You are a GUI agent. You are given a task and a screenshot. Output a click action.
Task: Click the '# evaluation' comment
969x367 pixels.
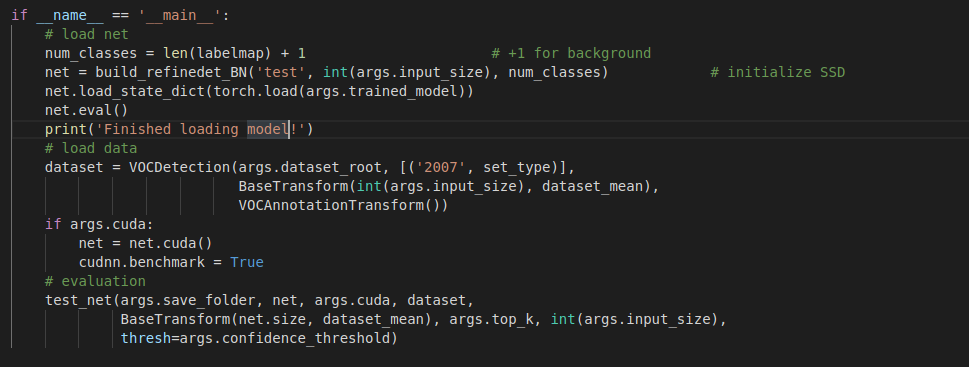pos(95,281)
